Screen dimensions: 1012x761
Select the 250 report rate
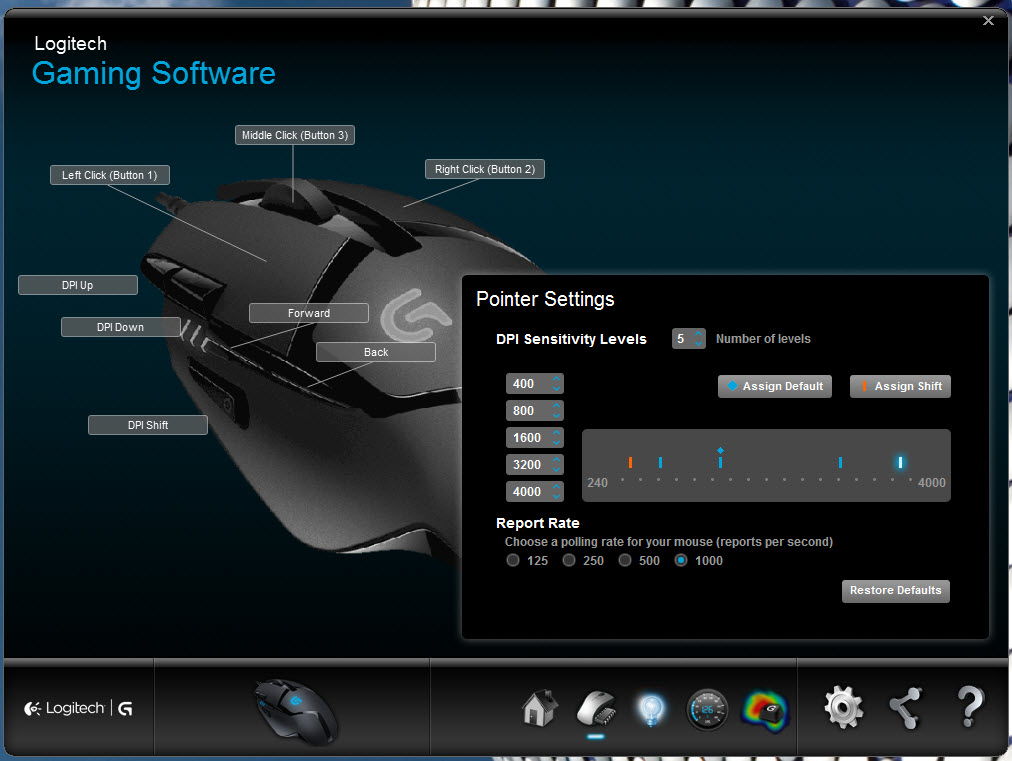pyautogui.click(x=569, y=560)
